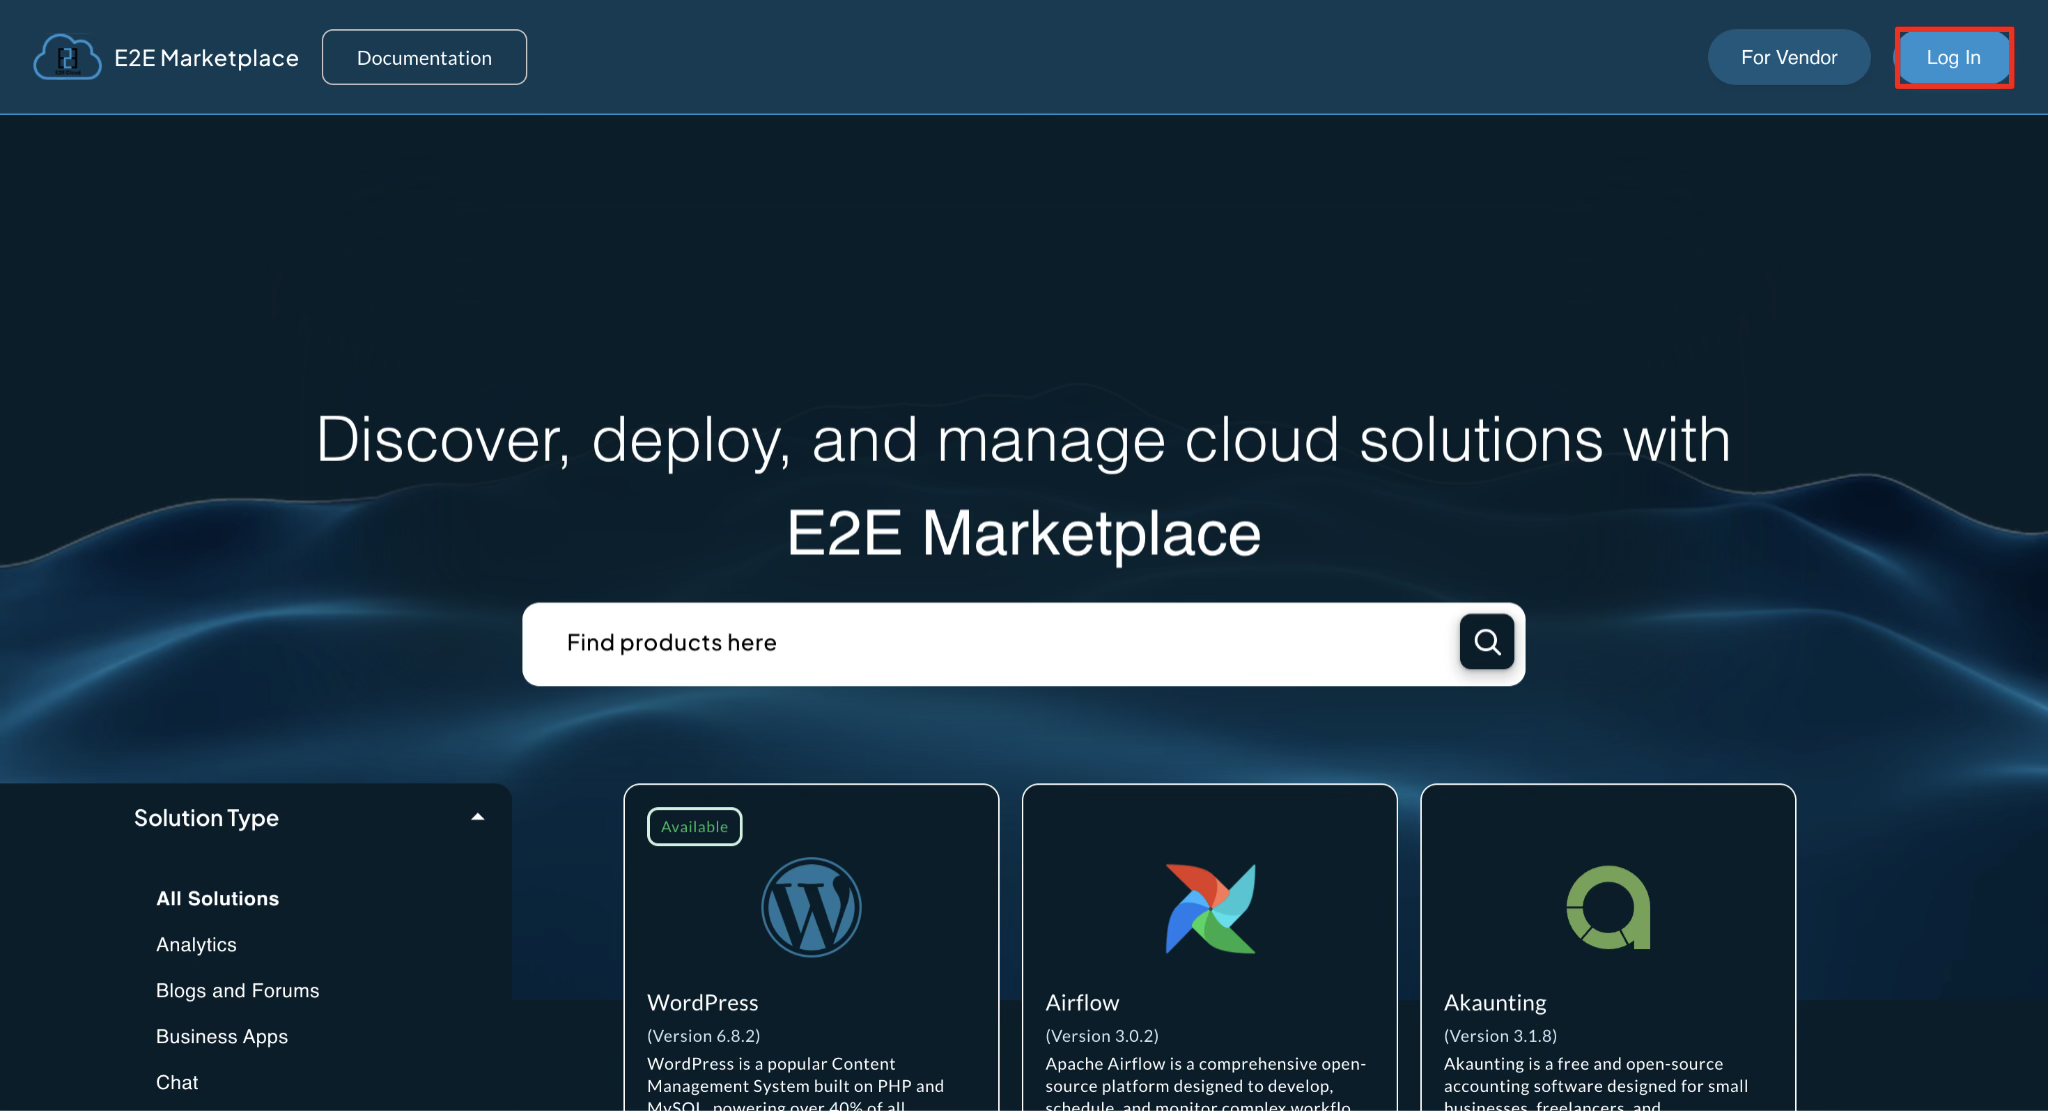
Task: Click the E2E Marketplace cloud logo
Action: coord(66,57)
